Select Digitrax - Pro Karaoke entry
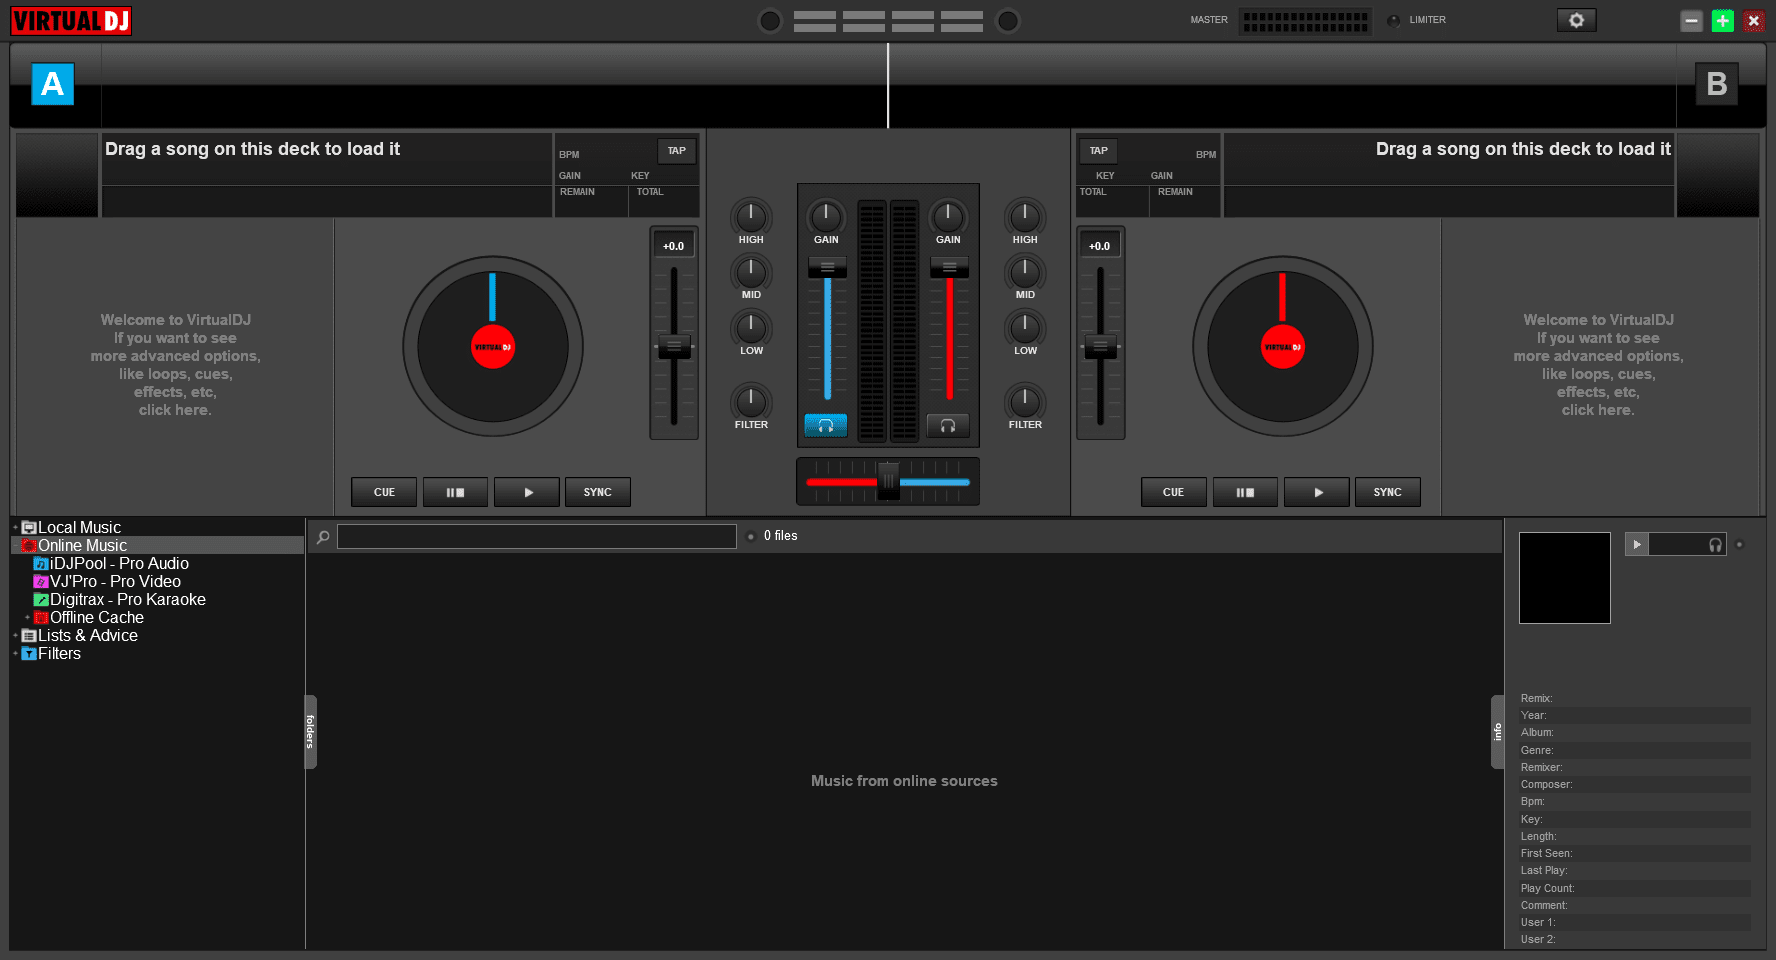The image size is (1776, 960). [128, 600]
